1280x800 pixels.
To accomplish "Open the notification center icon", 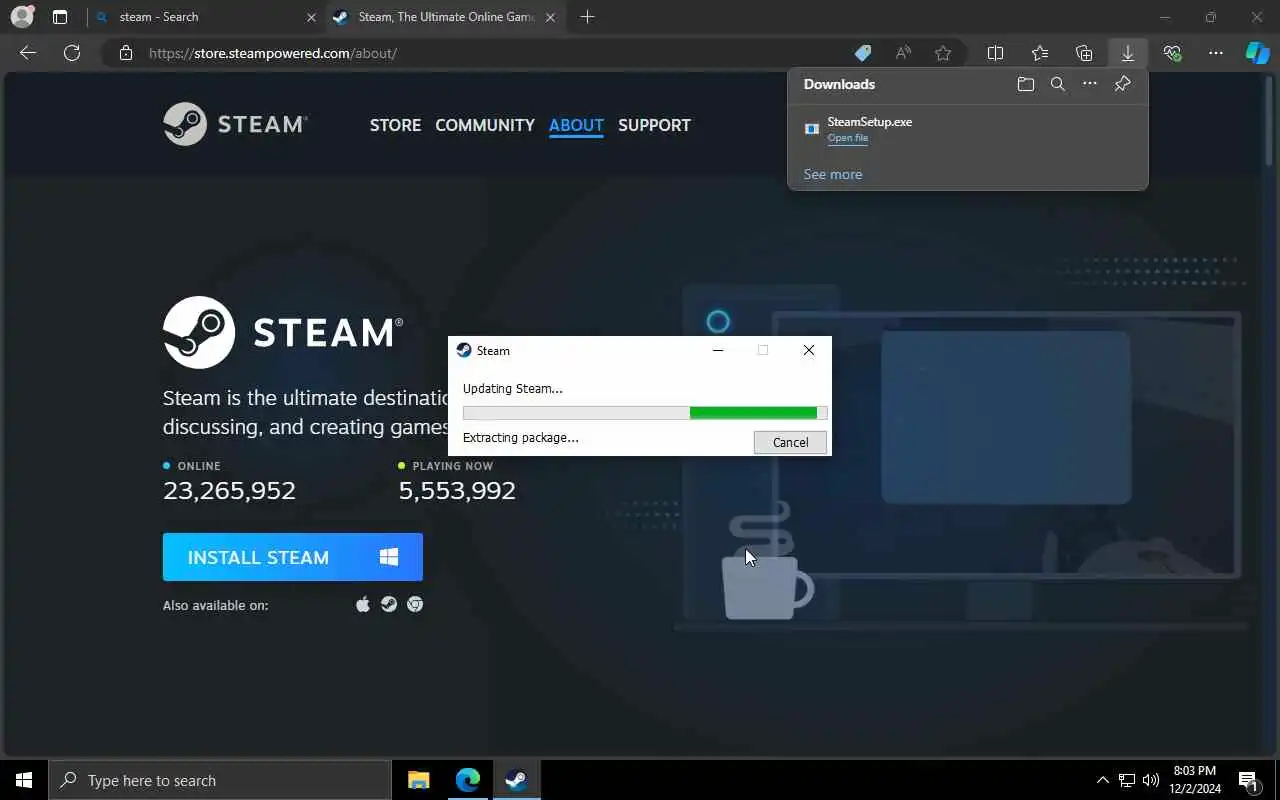I will click(x=1248, y=780).
